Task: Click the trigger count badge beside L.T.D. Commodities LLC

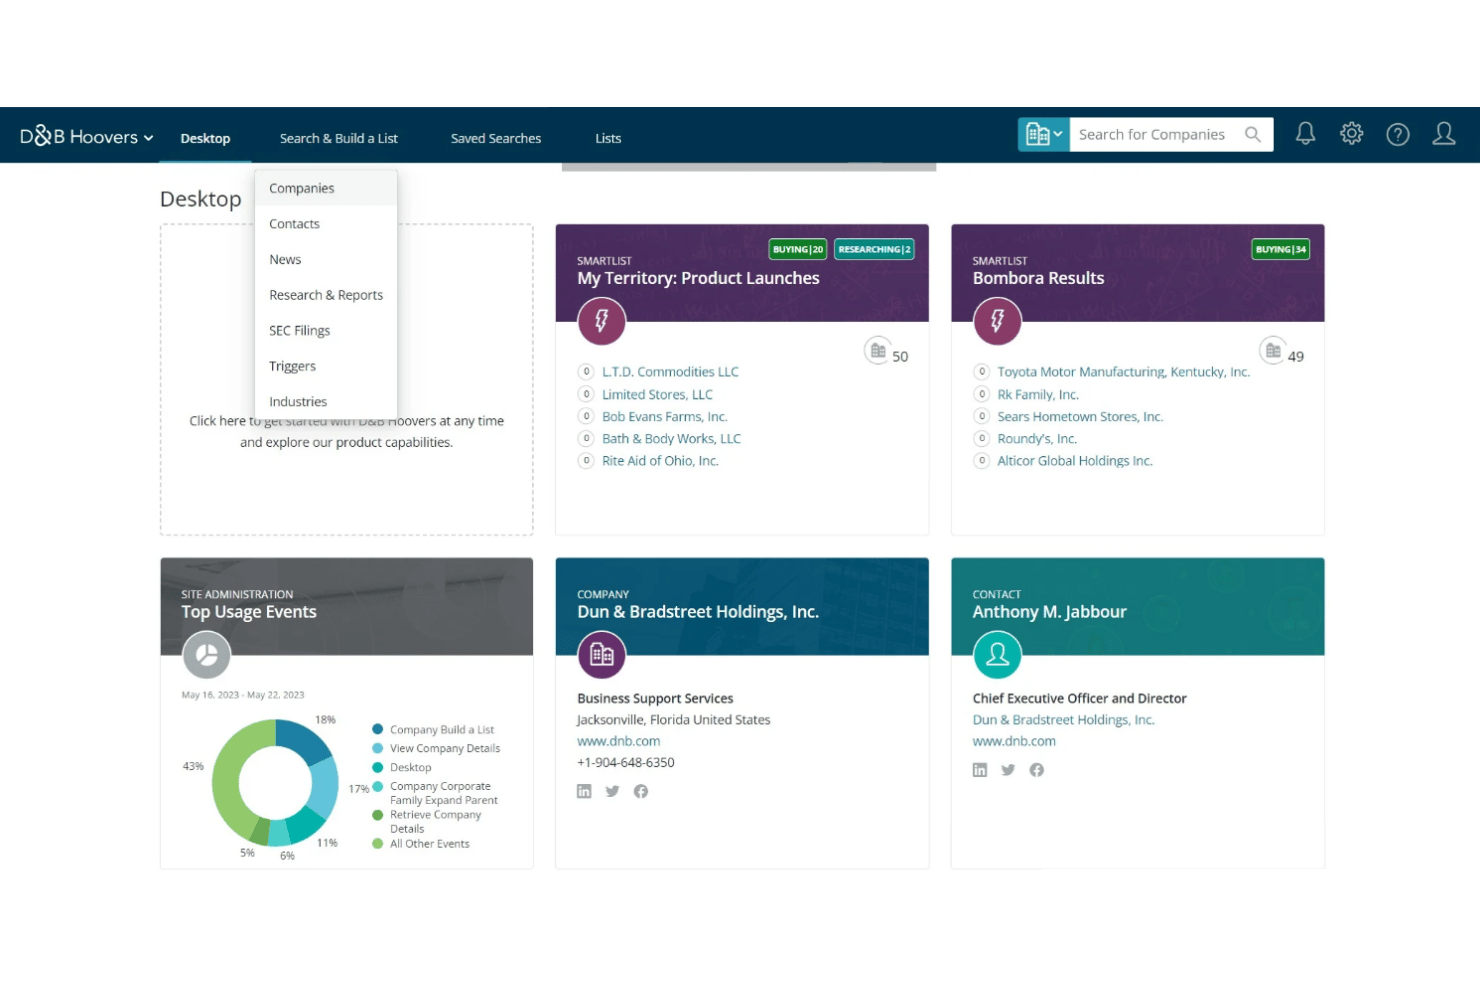Action: coord(586,372)
